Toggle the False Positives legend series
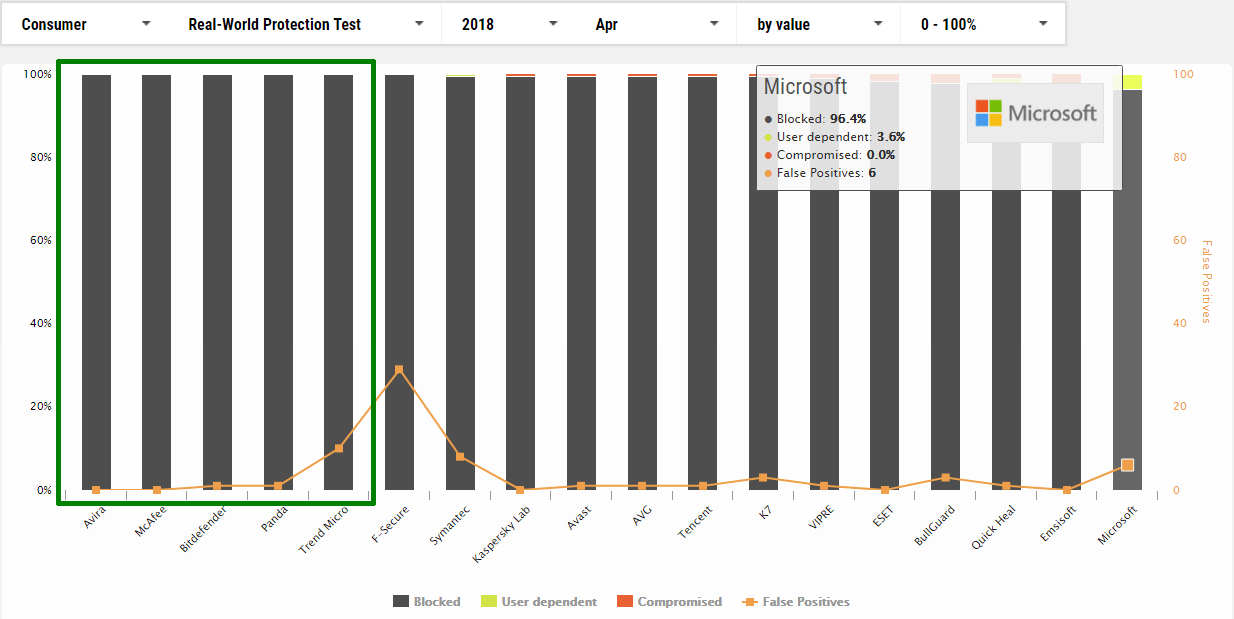The width and height of the screenshot is (1234, 619). pyautogui.click(x=795, y=602)
